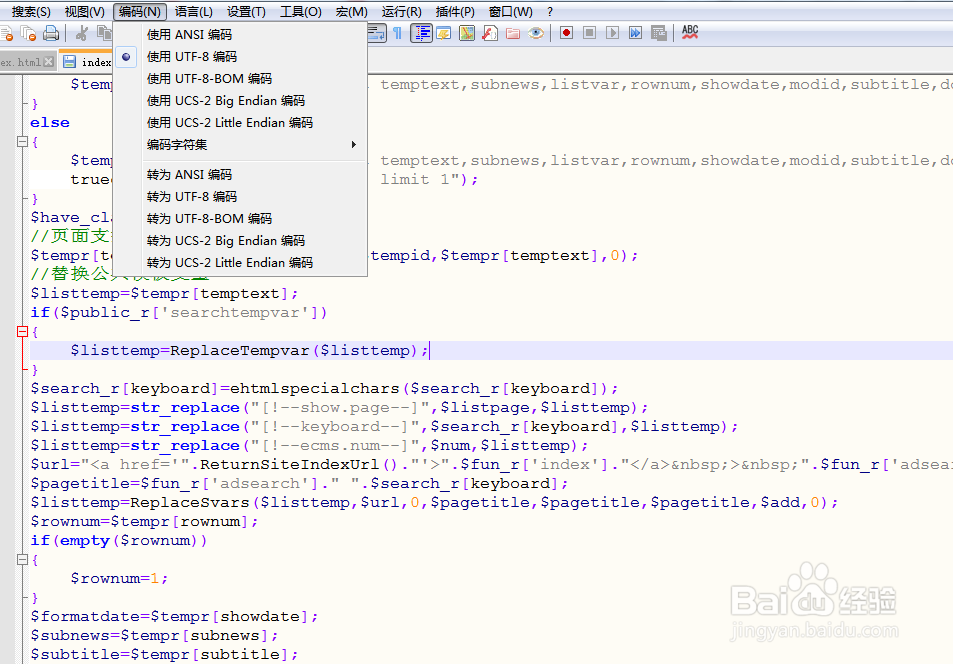
Task: Click Save Recorded Macro icon
Action: 659,33
